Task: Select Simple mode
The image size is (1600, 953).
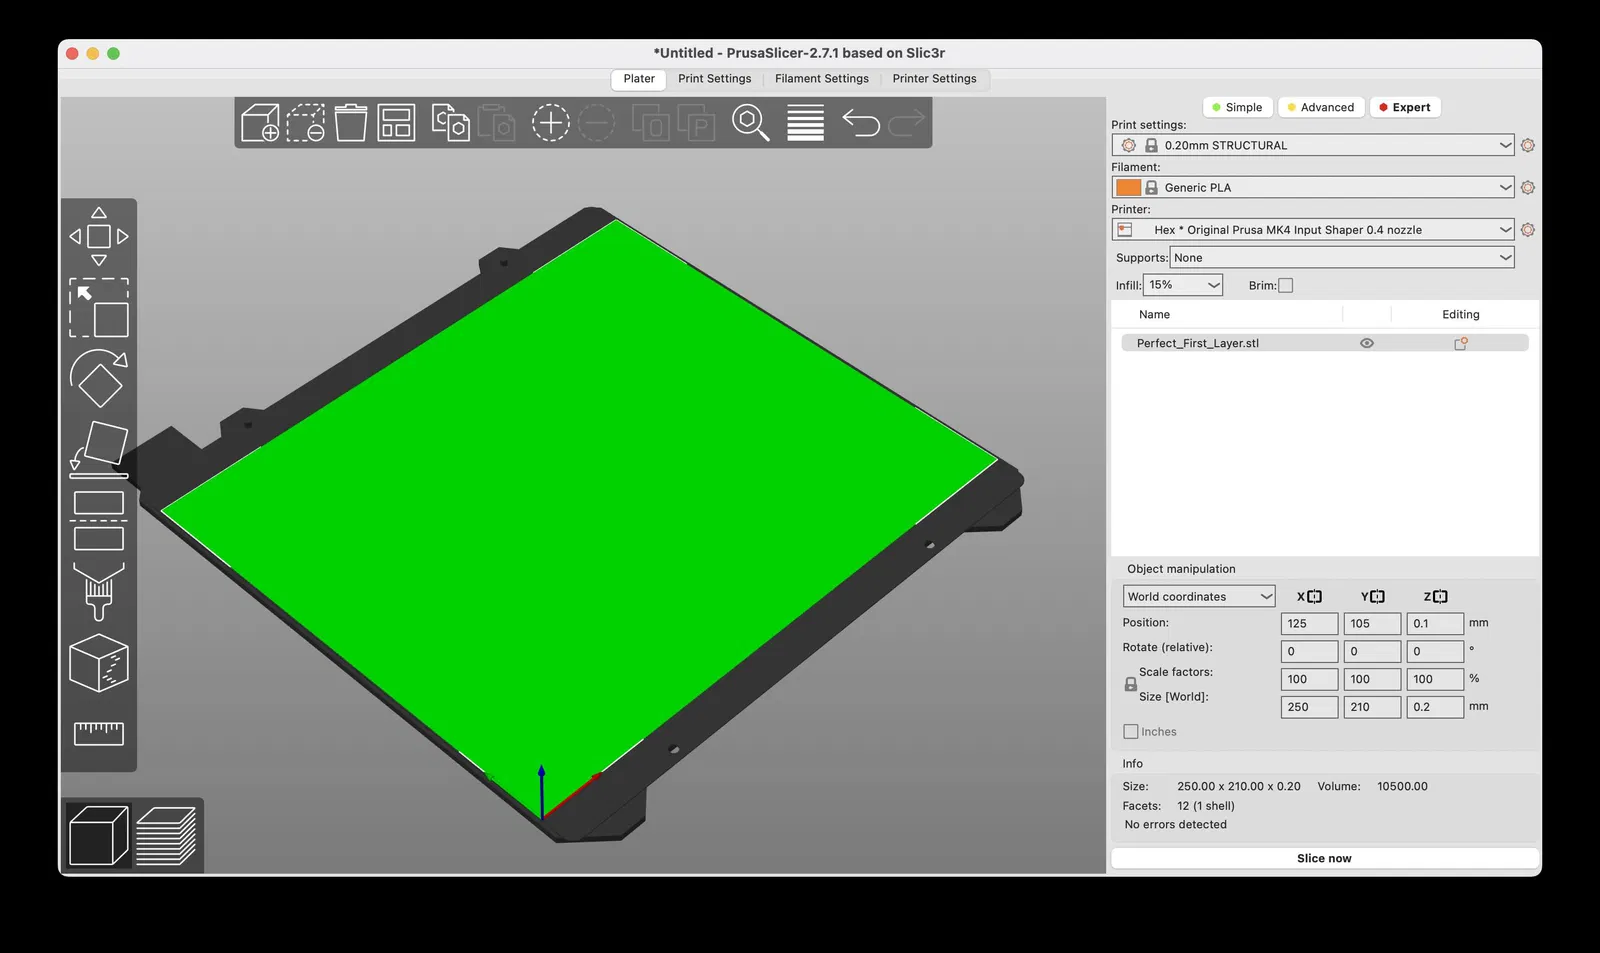Action: [x=1237, y=107]
